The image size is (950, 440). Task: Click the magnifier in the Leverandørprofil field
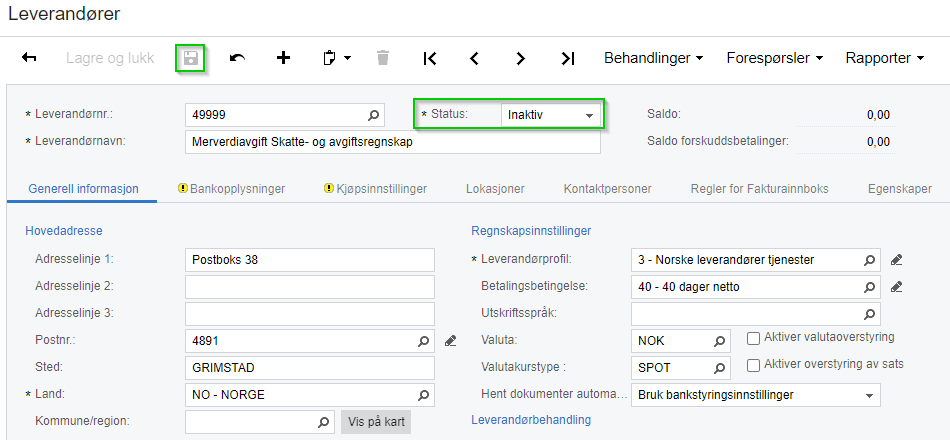(869, 260)
